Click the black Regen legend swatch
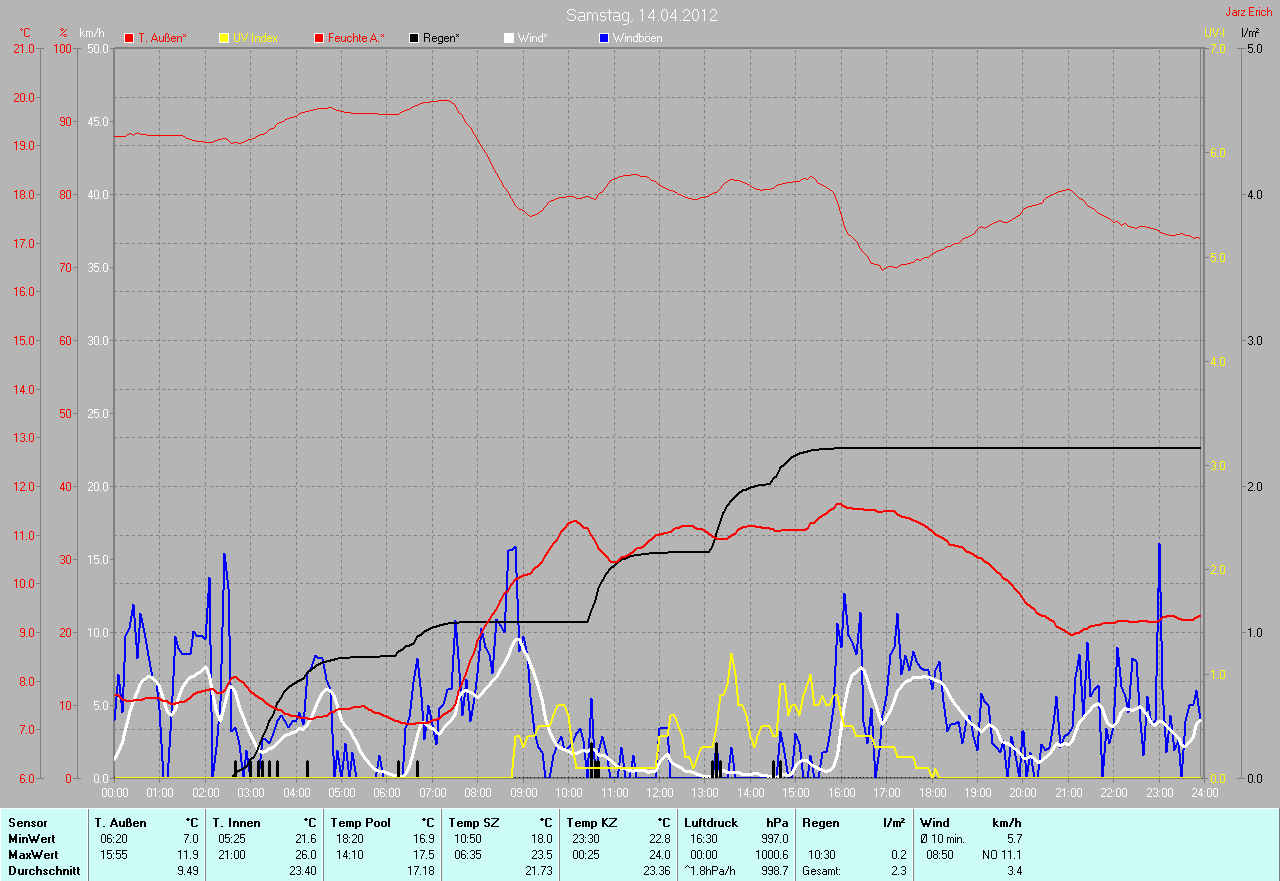1280x881 pixels. pyautogui.click(x=414, y=38)
